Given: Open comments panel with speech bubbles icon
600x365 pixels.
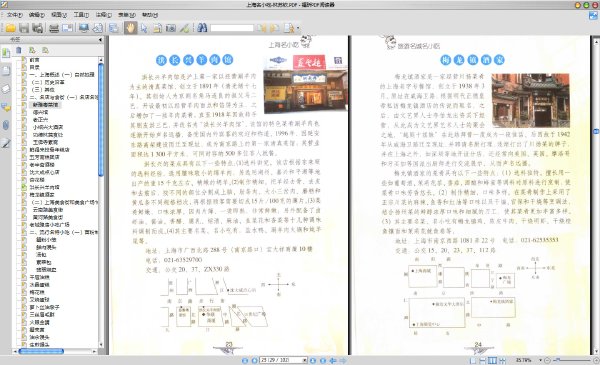Looking at the screenshot, I should 6,107.
